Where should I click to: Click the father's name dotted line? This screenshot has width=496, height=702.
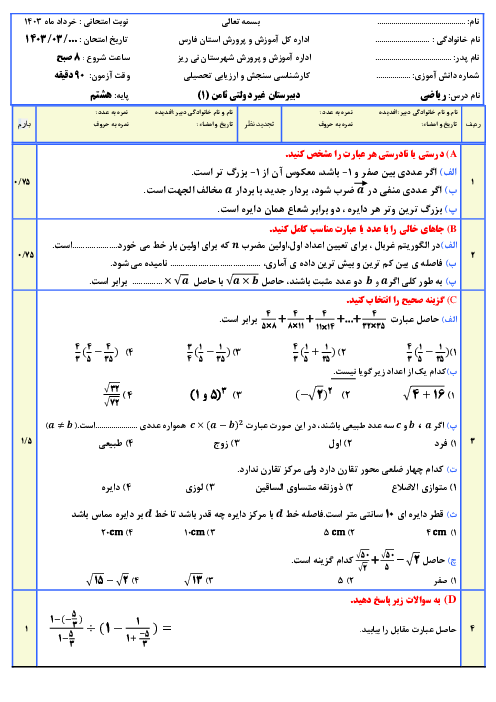pos(413,58)
